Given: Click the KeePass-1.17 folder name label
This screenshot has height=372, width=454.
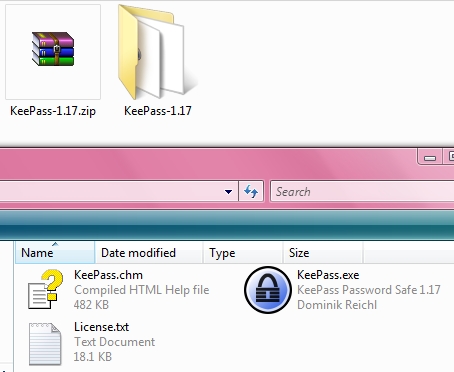Looking at the screenshot, I should coord(158,111).
